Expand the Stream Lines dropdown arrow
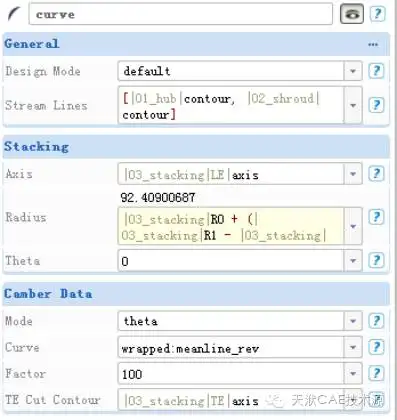397x420 pixels. (353, 105)
